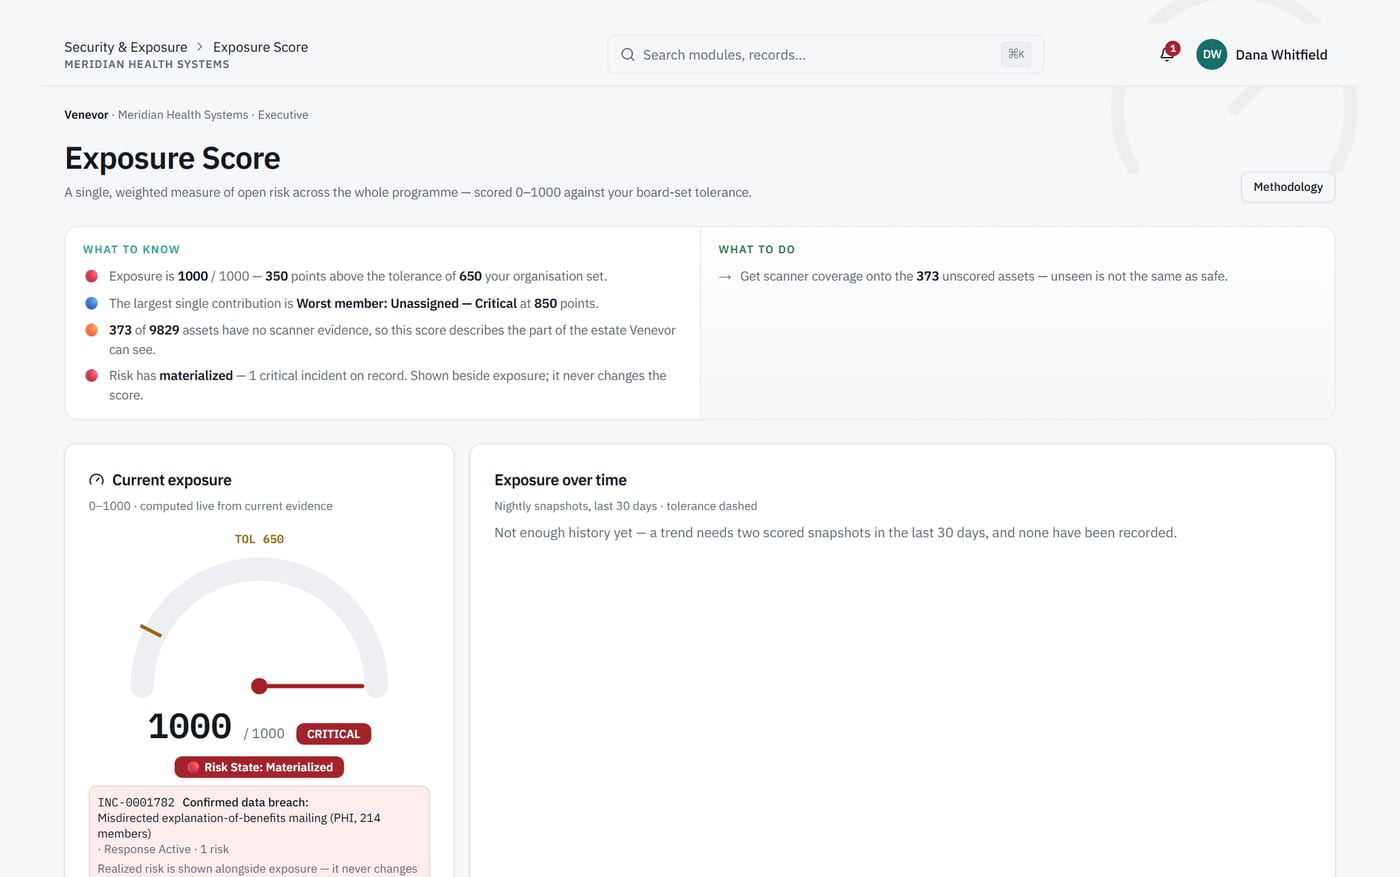
Task: Click the 'Confirmed data breach:' text
Action: pos(245,802)
